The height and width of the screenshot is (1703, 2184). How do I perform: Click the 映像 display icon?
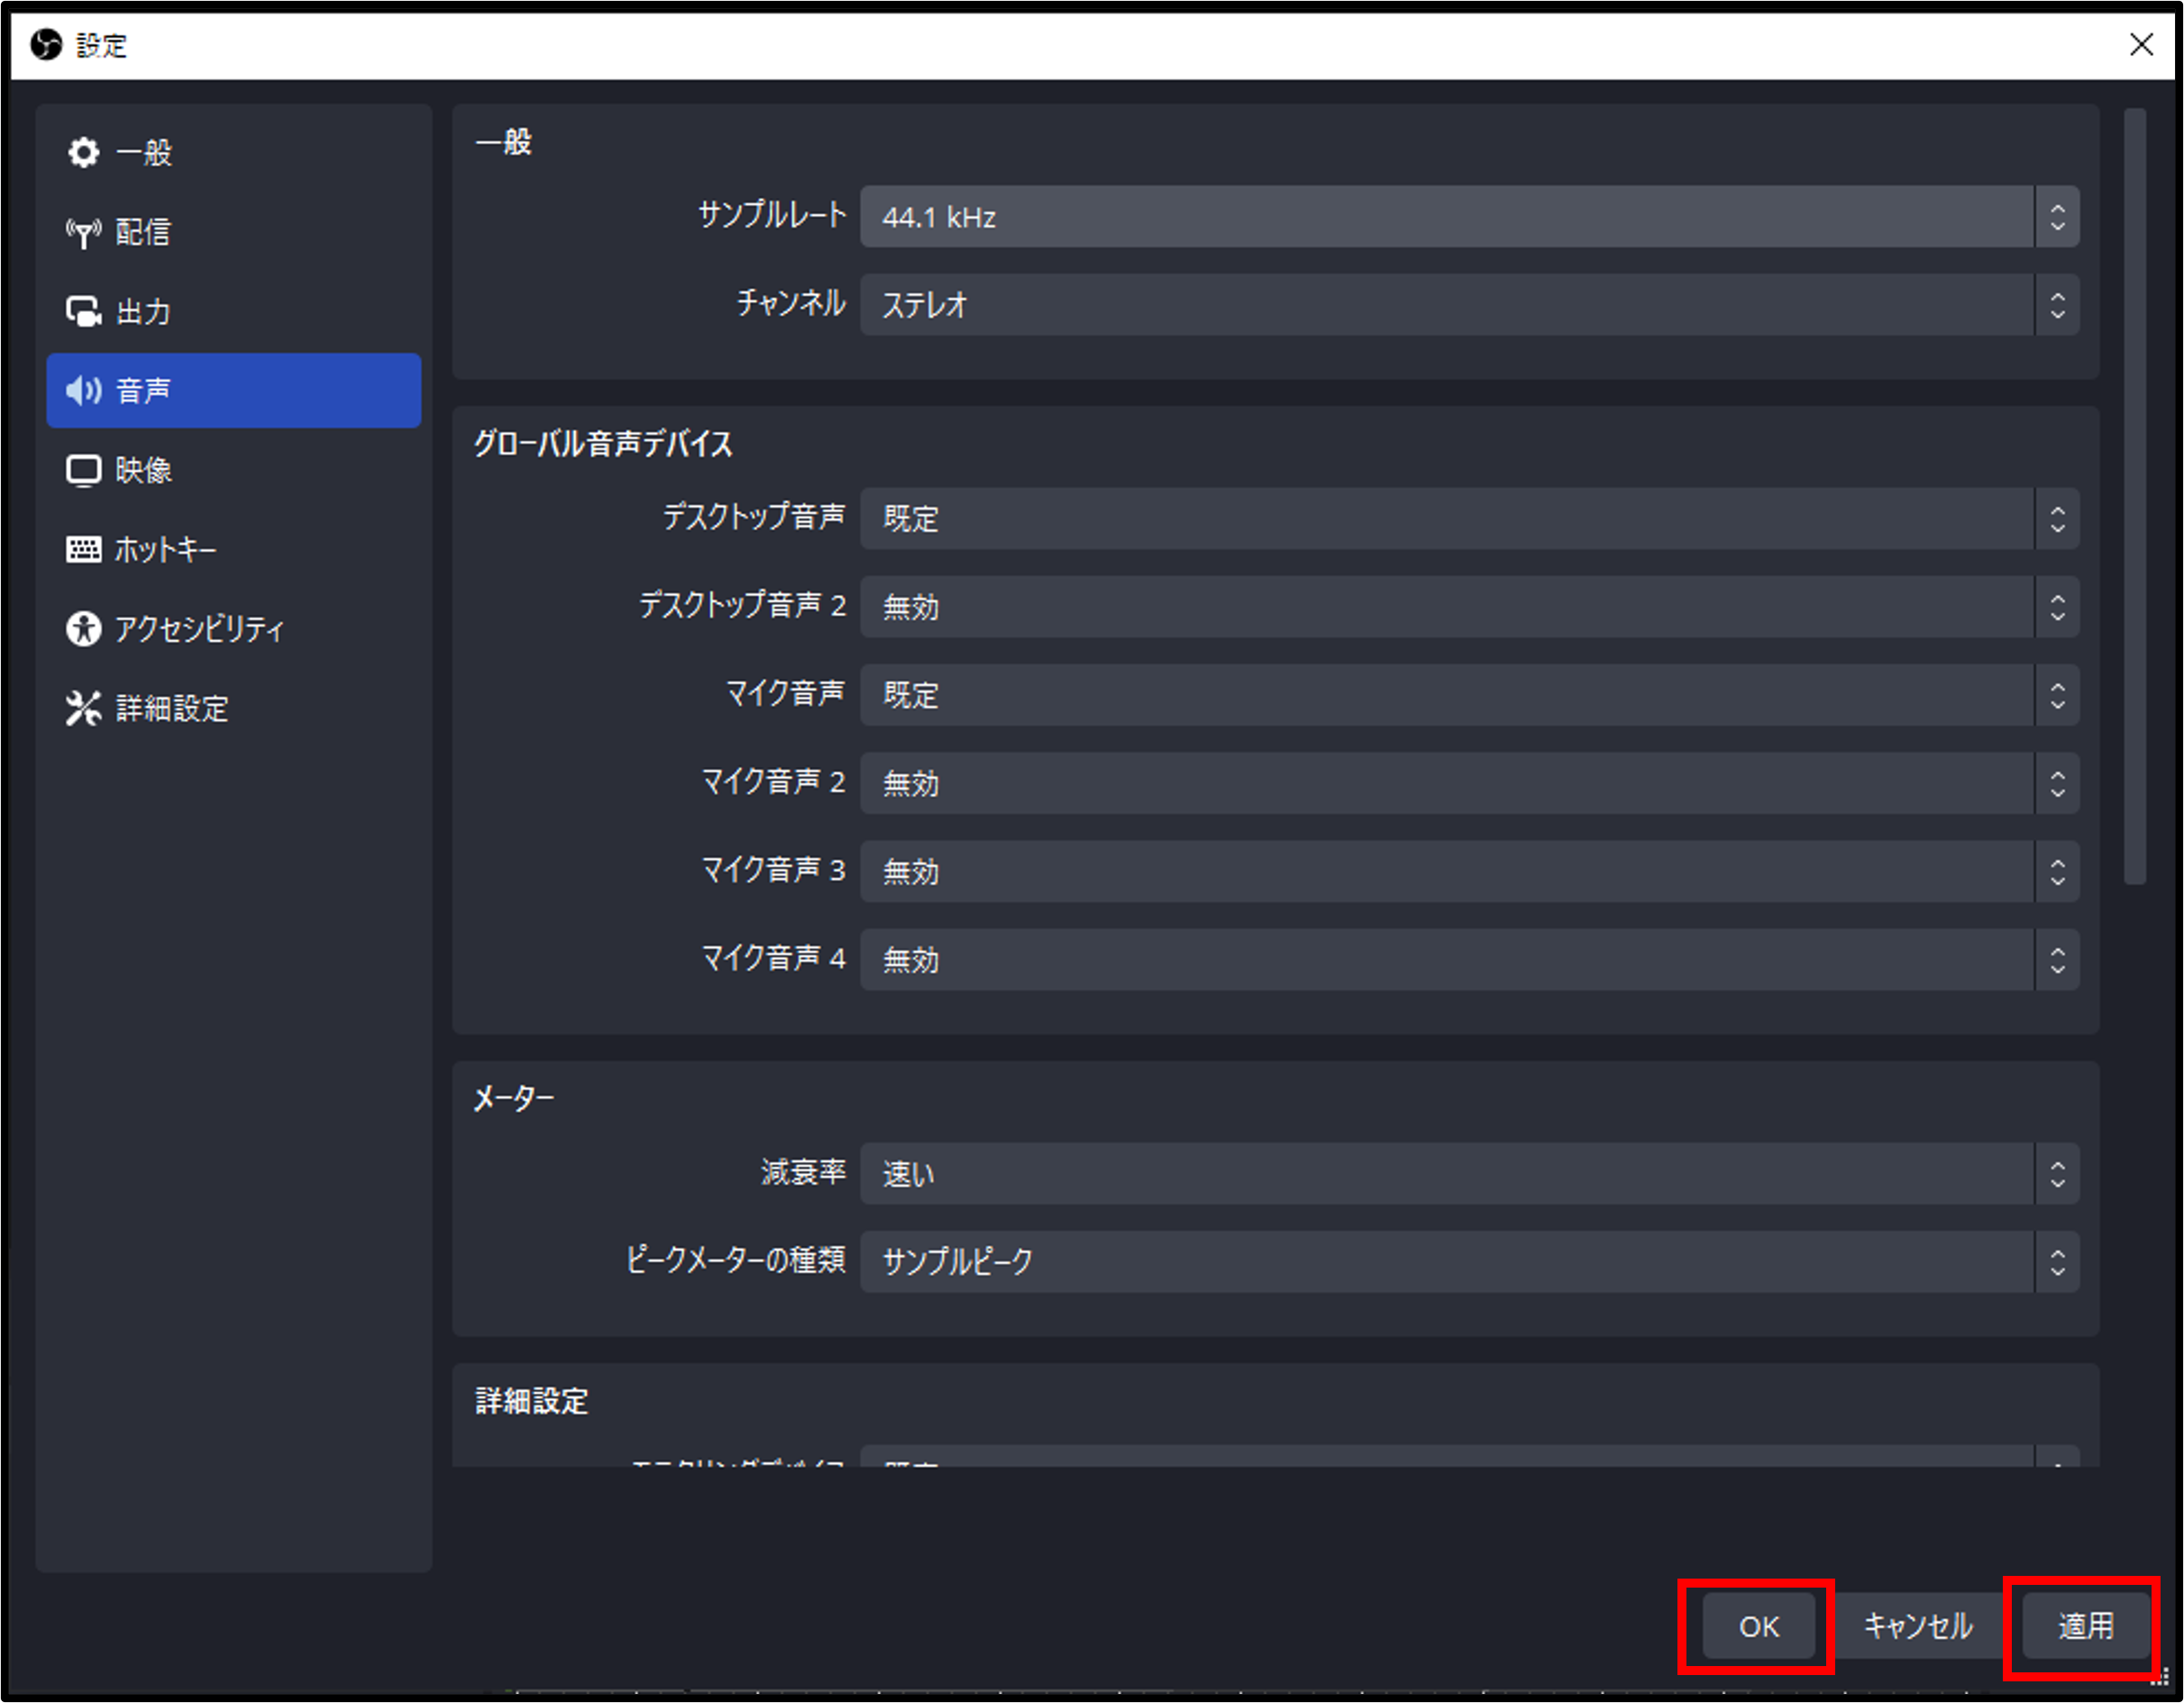click(x=83, y=470)
